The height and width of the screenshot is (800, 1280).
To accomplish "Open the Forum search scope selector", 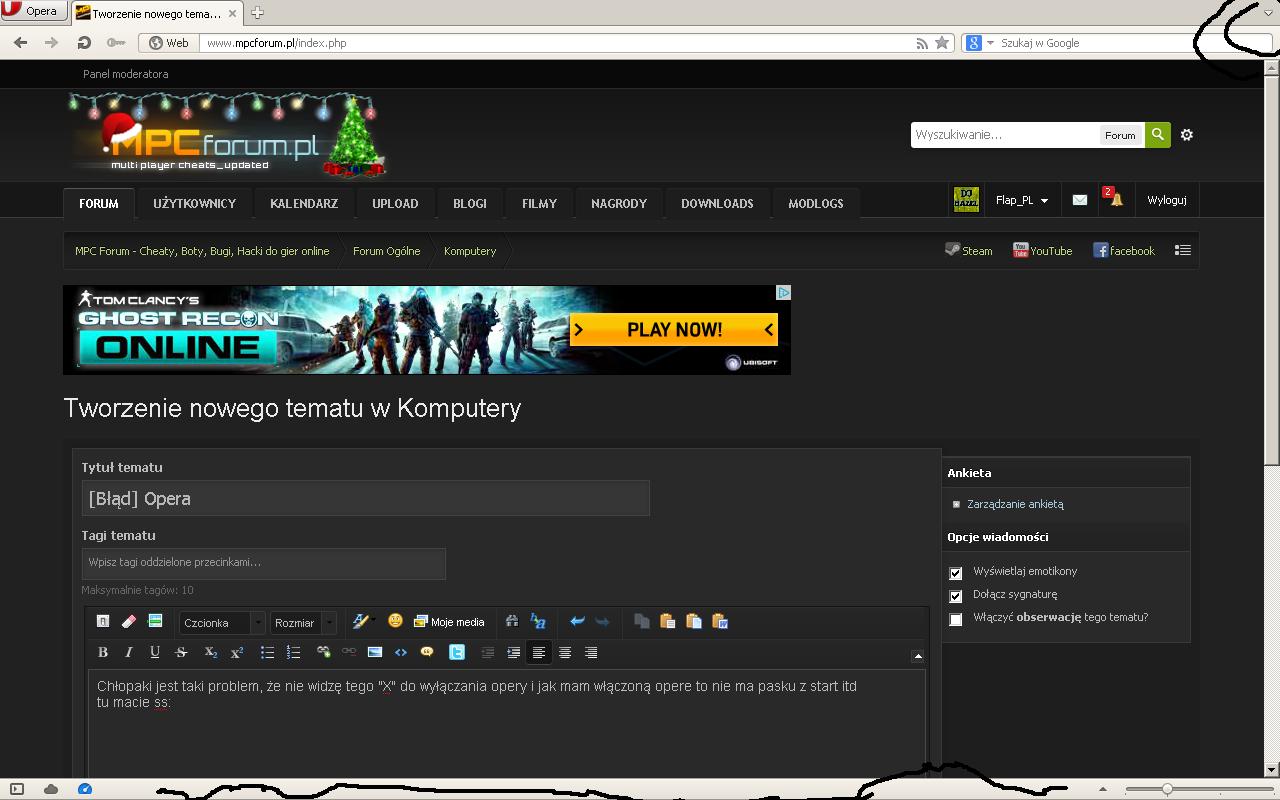I will click(1120, 135).
